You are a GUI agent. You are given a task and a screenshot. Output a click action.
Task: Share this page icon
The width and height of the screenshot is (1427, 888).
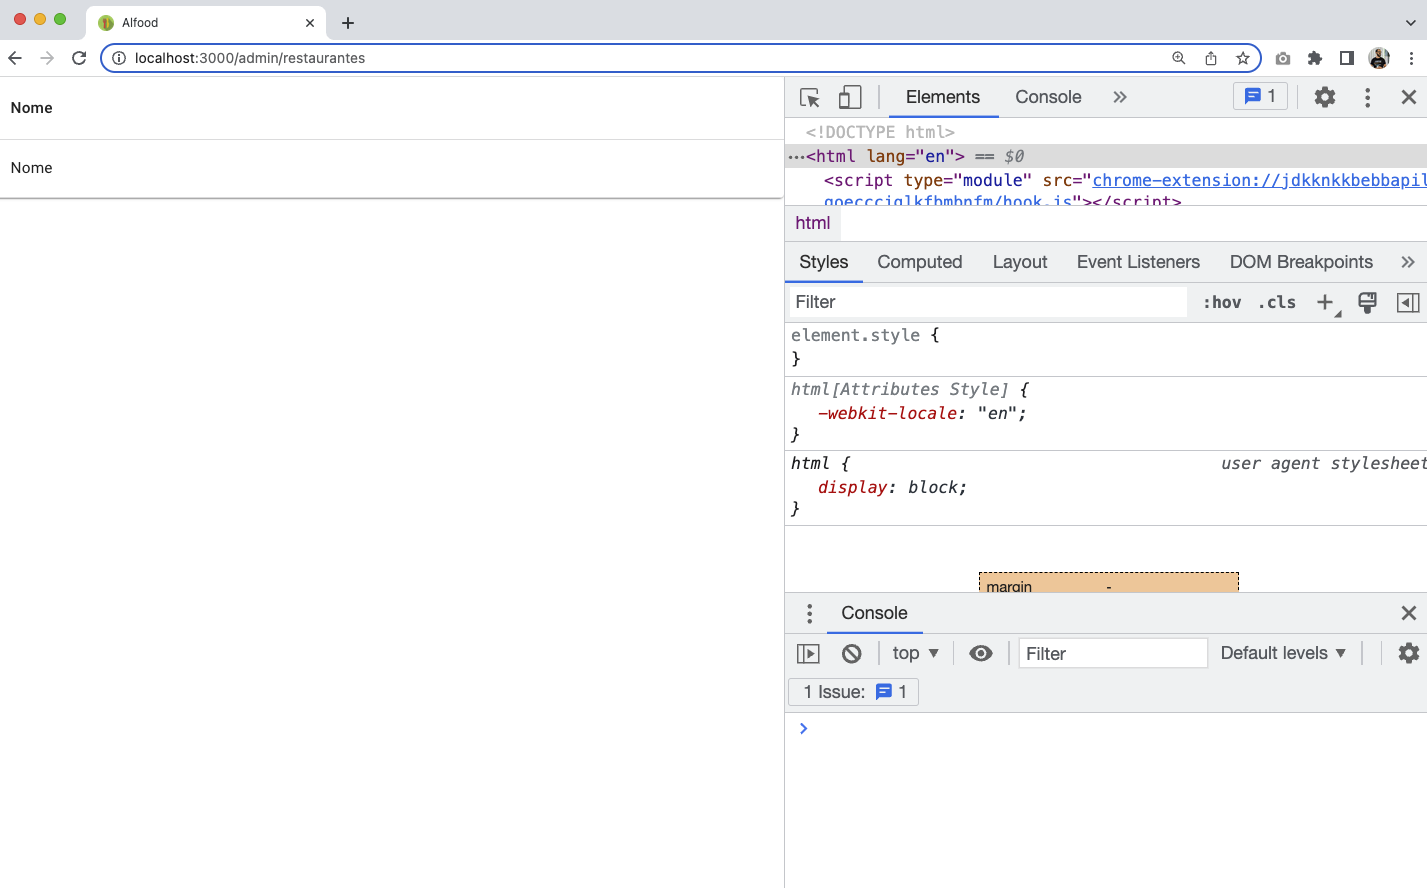[1211, 58]
